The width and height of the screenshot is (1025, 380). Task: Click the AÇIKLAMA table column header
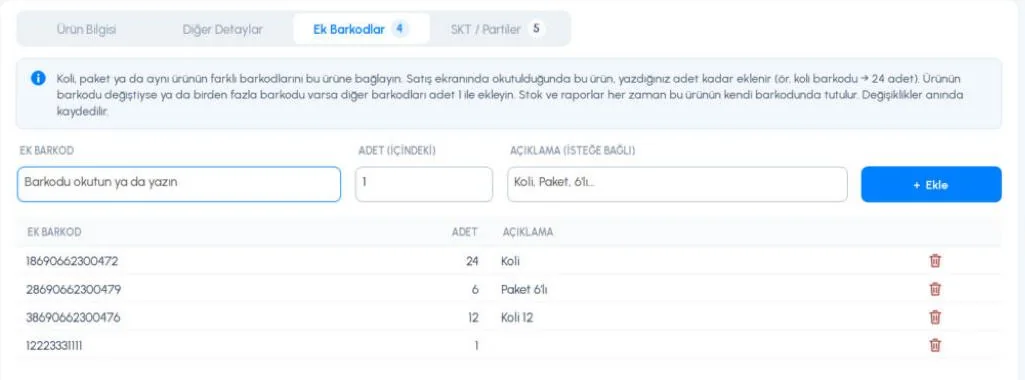tap(528, 232)
